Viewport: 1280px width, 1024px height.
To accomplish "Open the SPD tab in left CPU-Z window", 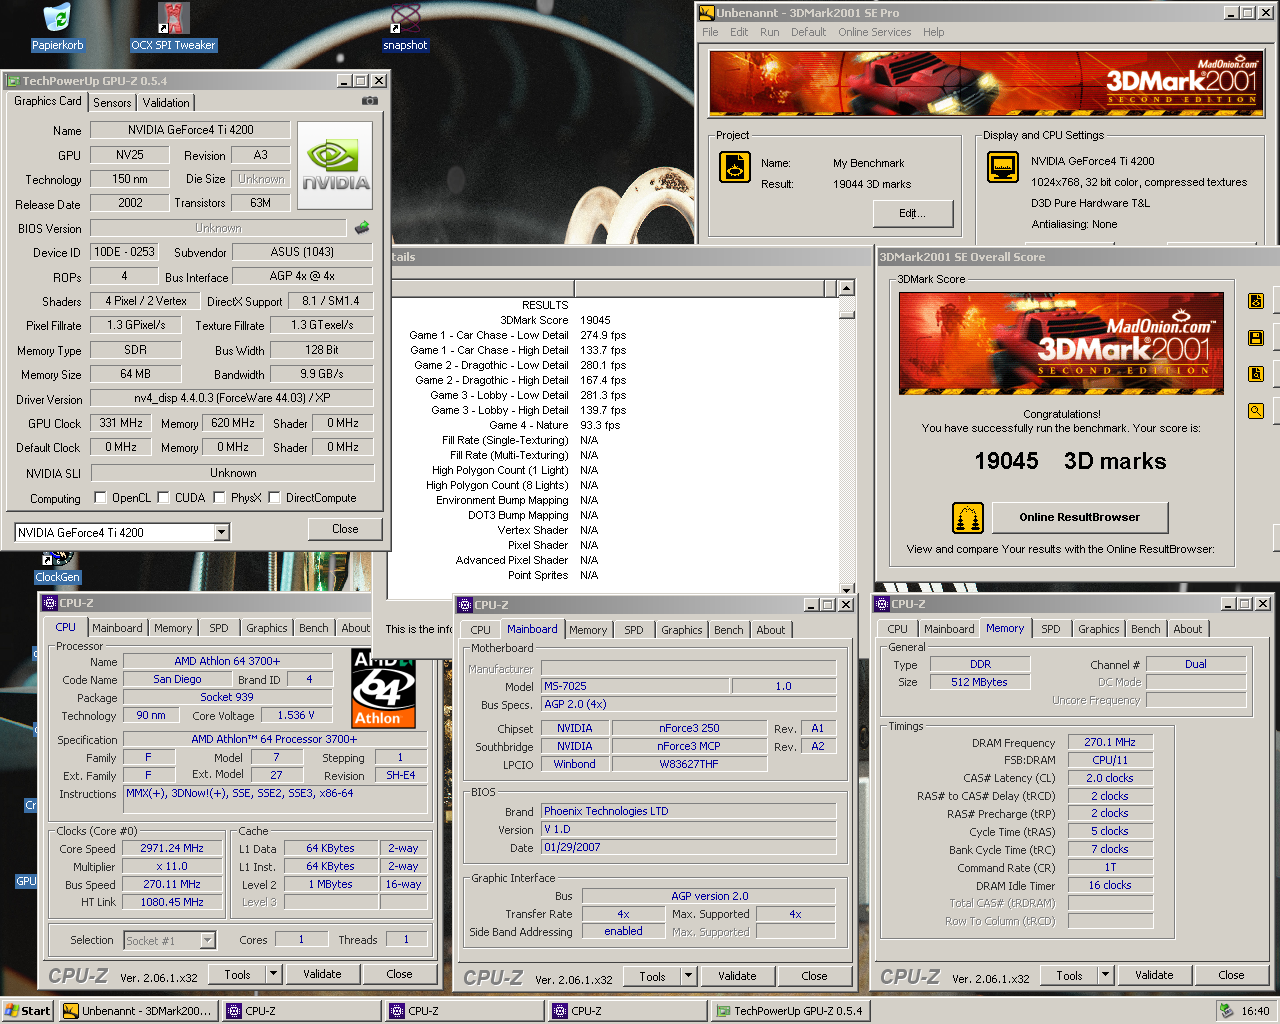I will point(219,628).
